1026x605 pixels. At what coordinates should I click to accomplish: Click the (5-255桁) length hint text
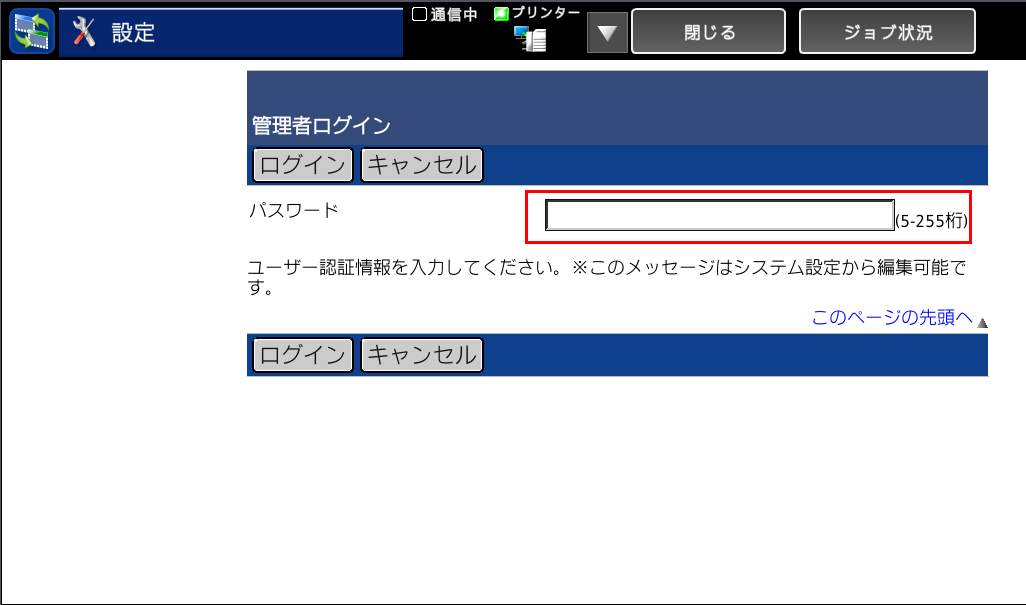click(x=931, y=221)
